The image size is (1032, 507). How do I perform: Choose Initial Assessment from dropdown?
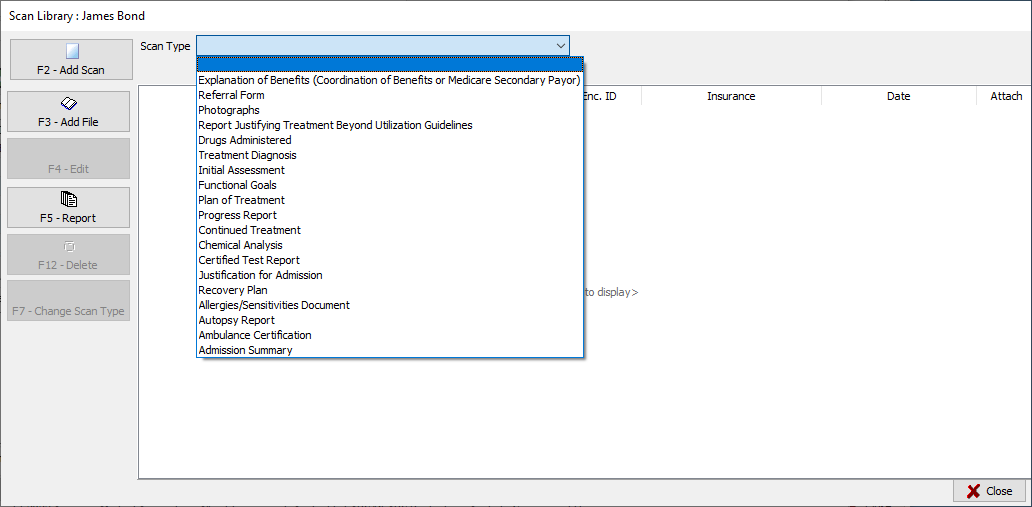coord(241,170)
